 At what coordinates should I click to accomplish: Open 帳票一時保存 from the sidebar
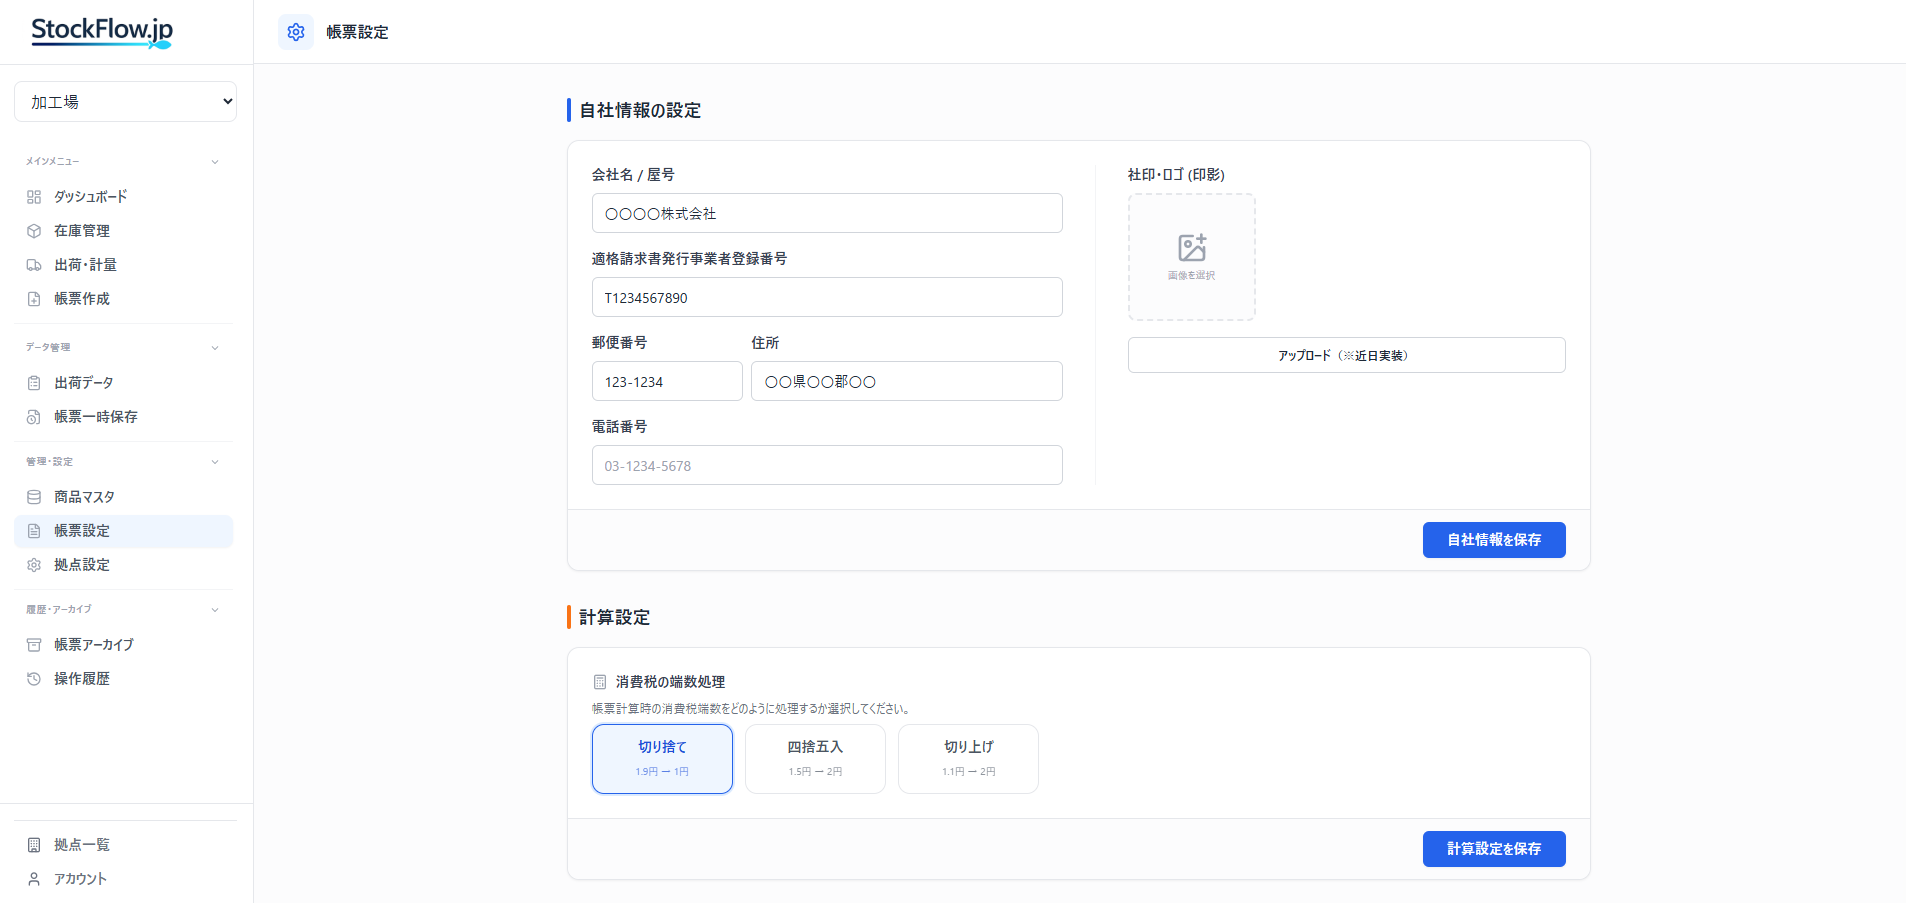(96, 417)
